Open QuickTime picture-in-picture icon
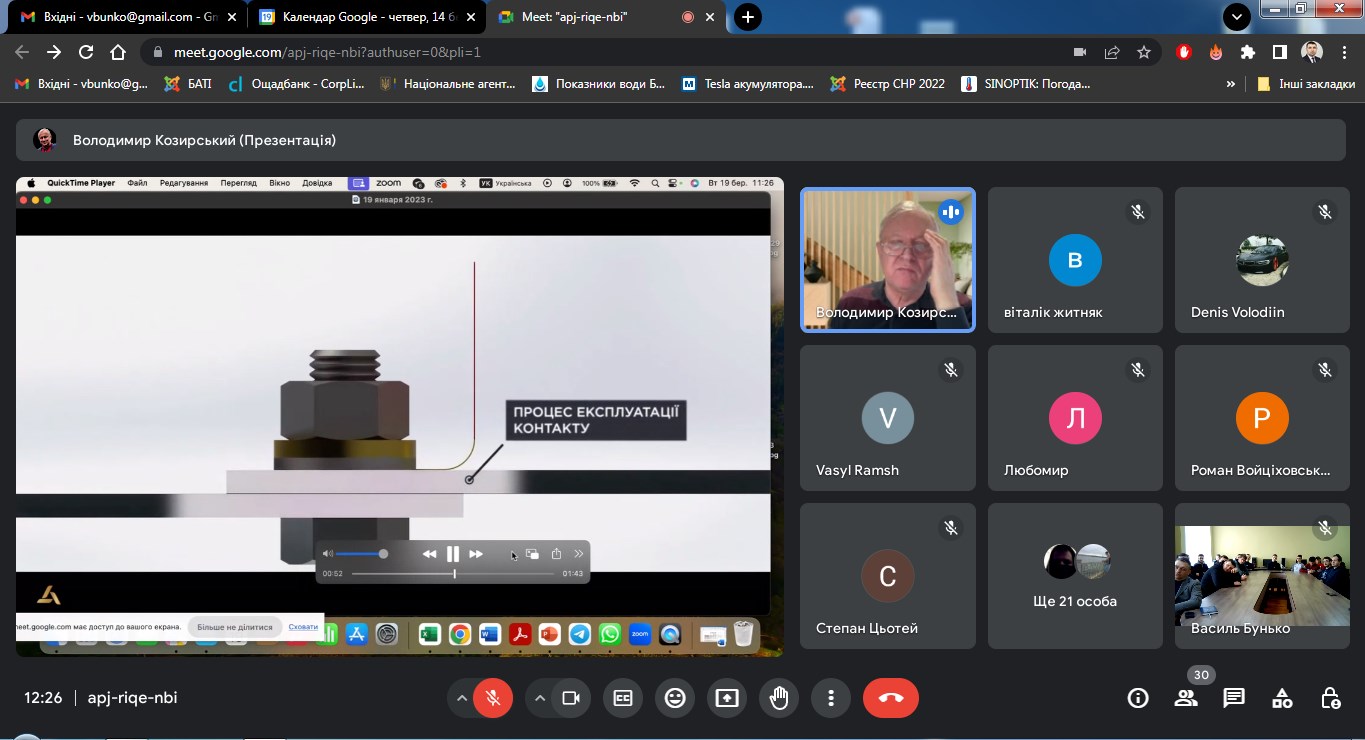This screenshot has width=1365, height=740. pyautogui.click(x=533, y=554)
